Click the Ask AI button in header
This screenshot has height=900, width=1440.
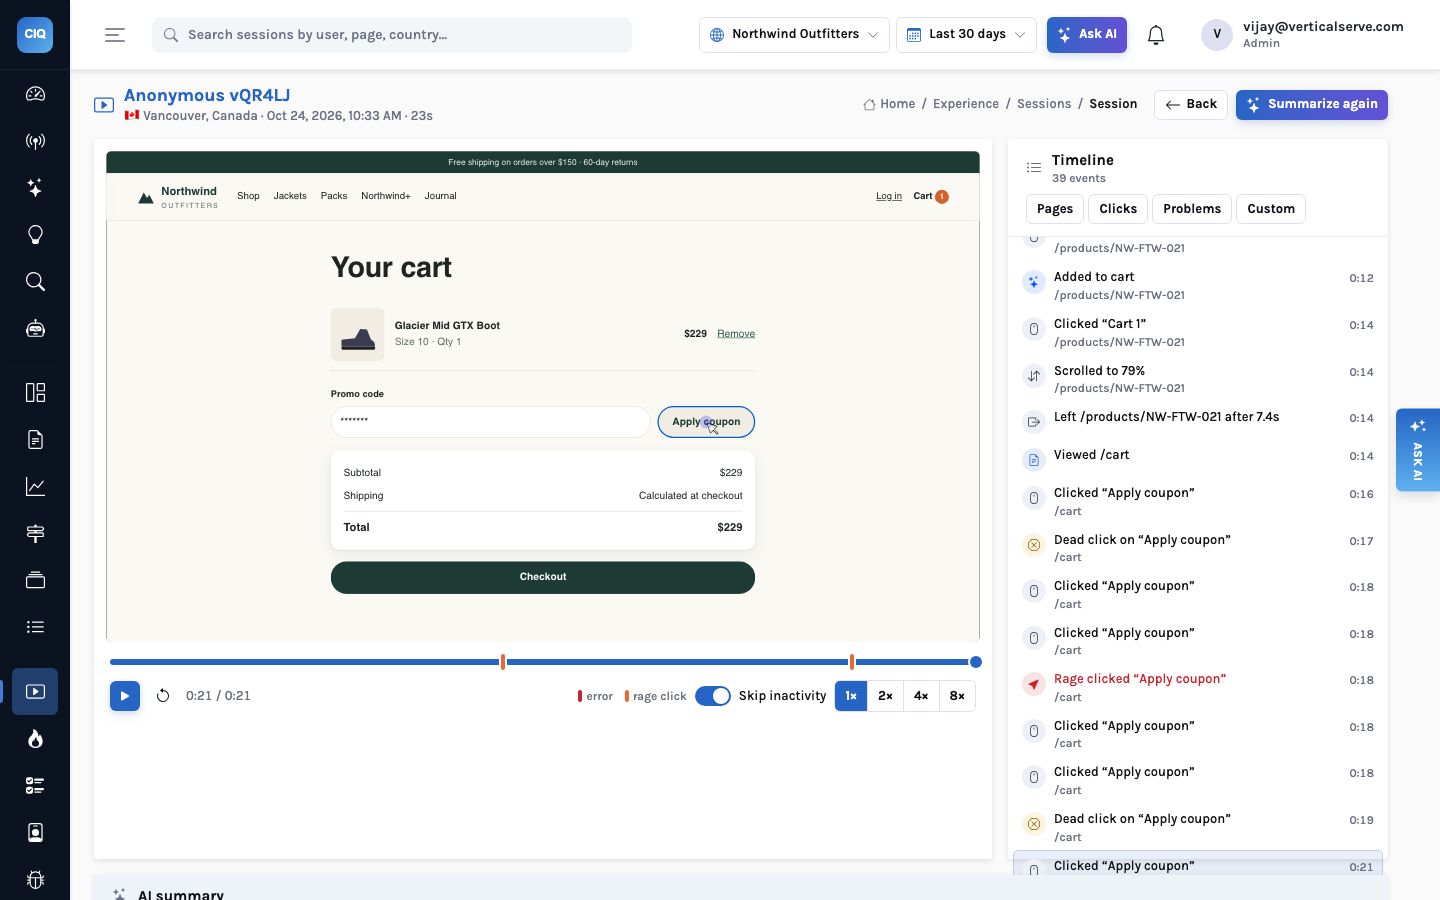[x=1087, y=35]
